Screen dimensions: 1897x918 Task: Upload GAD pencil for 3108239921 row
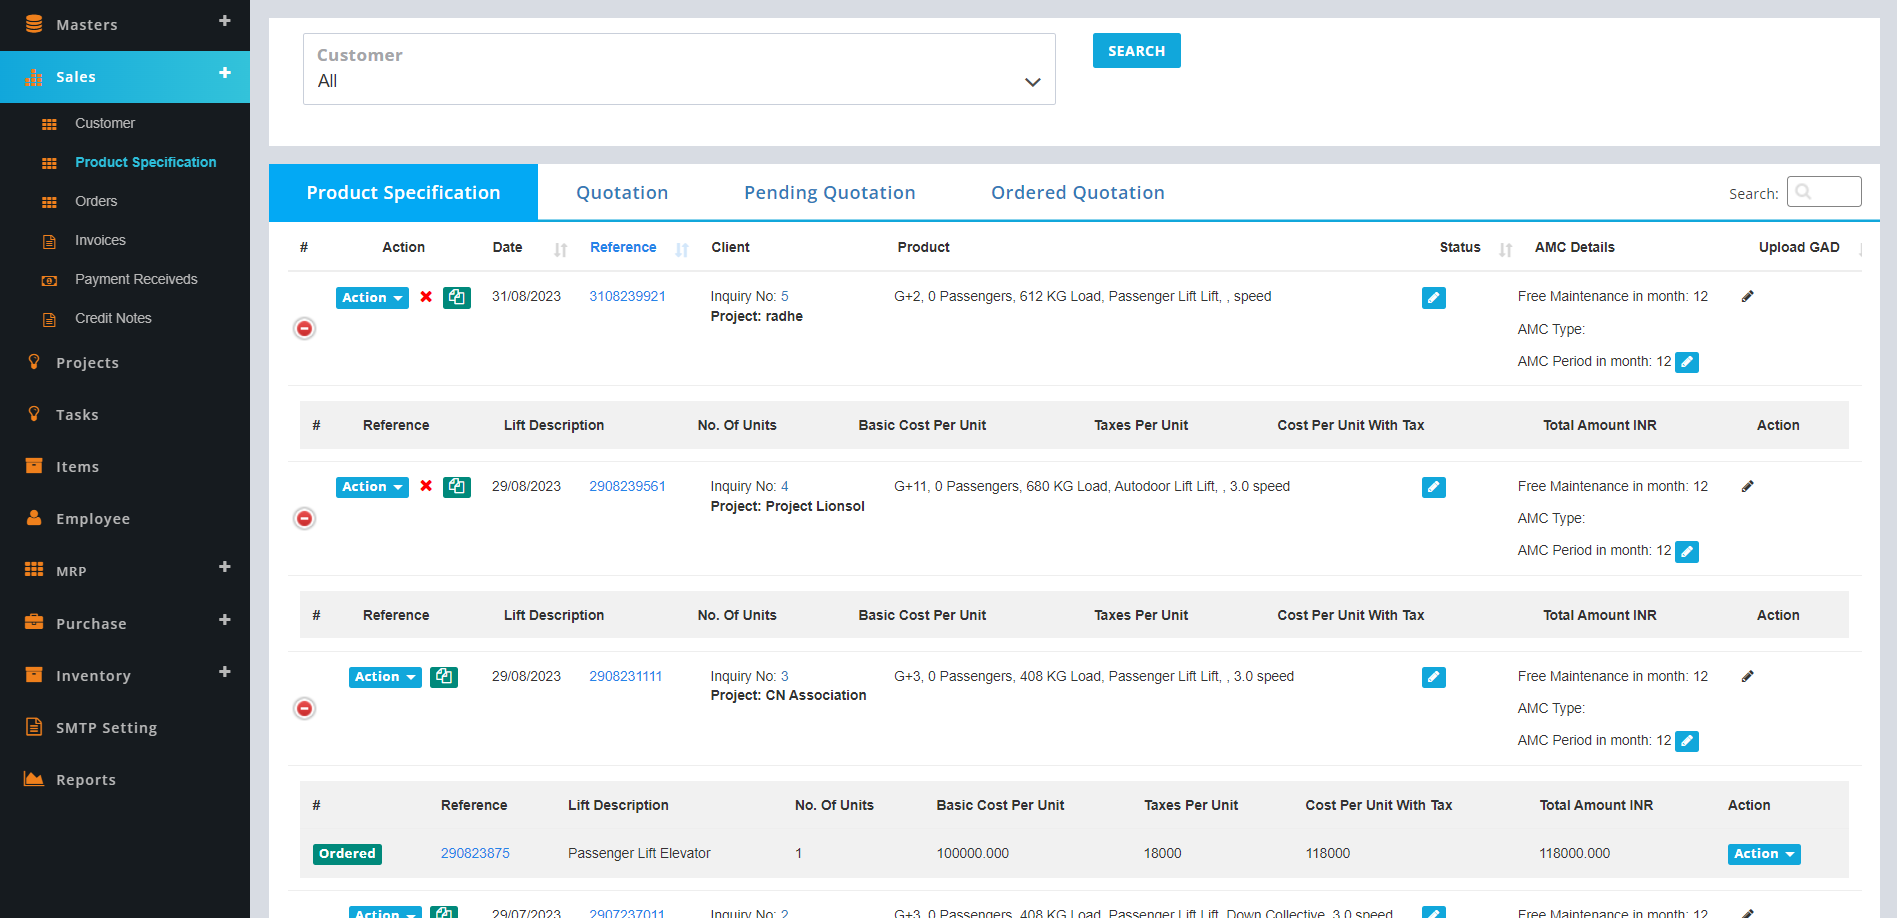click(x=1748, y=296)
